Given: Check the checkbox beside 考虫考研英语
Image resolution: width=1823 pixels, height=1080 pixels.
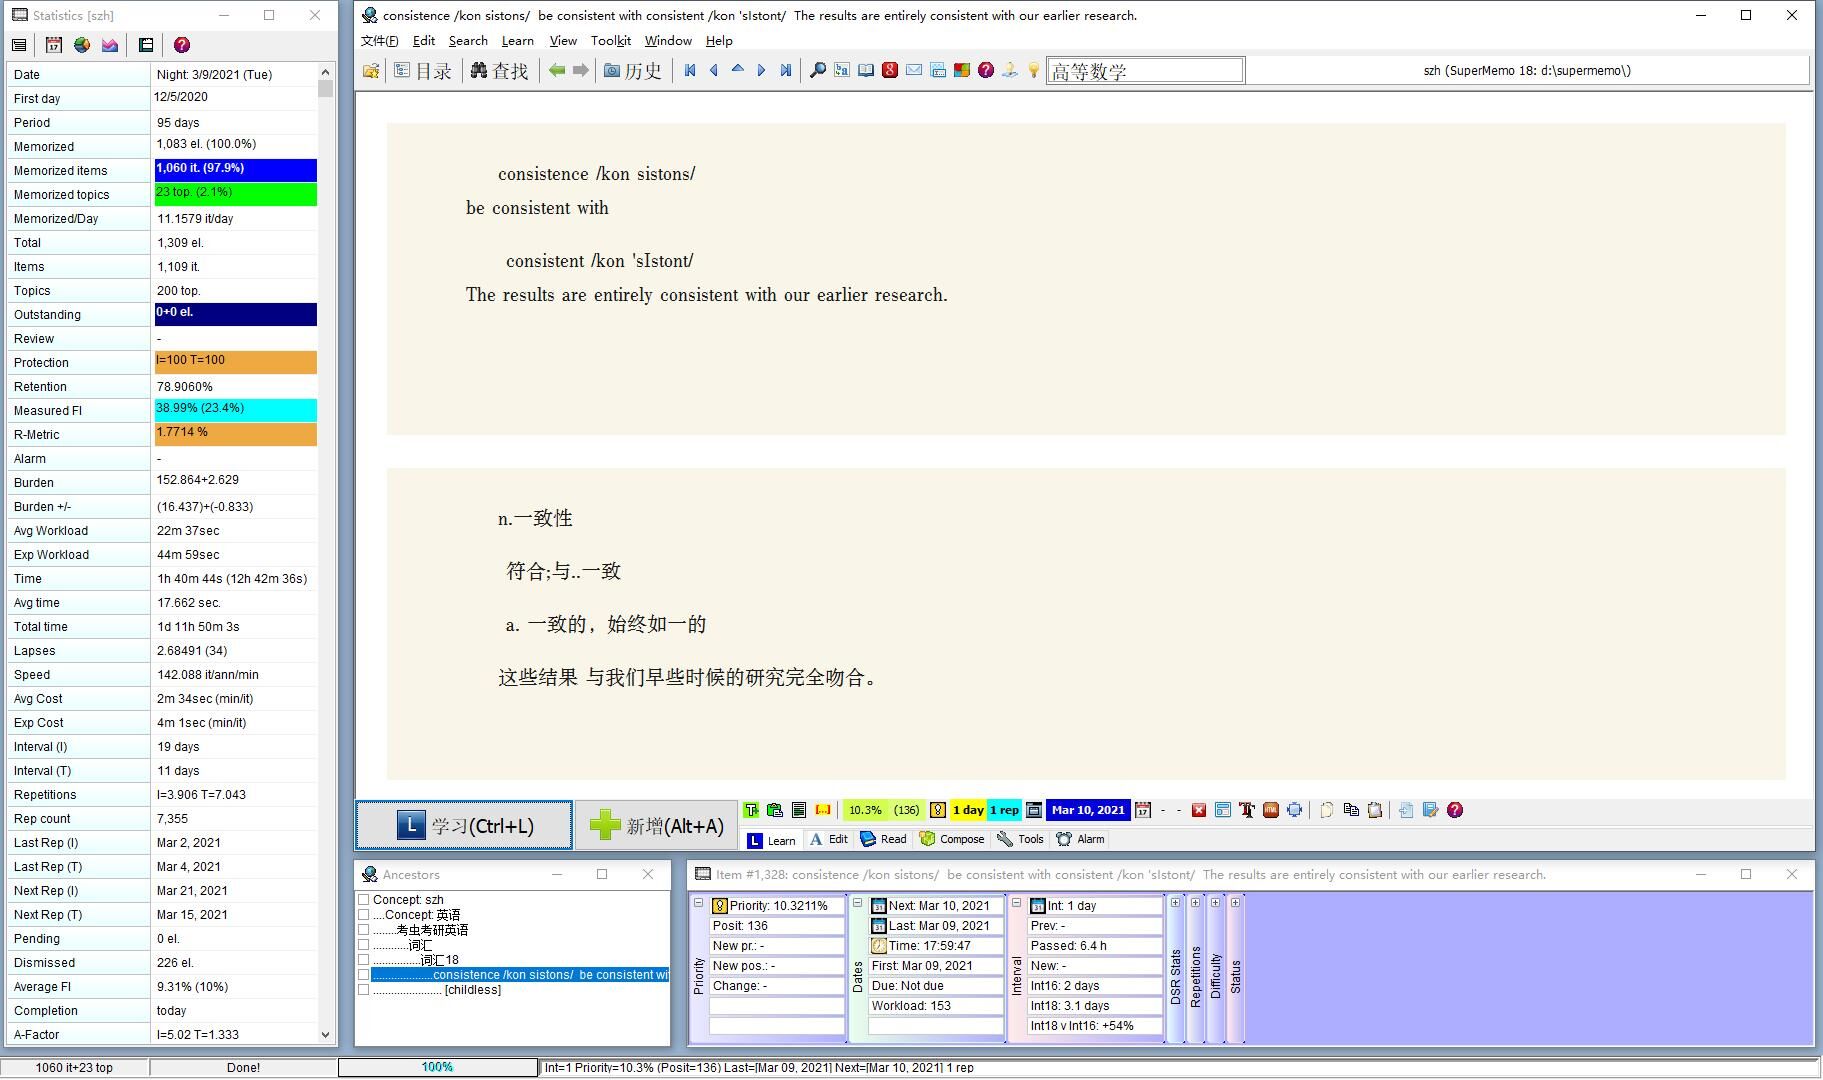Looking at the screenshot, I should click(364, 929).
